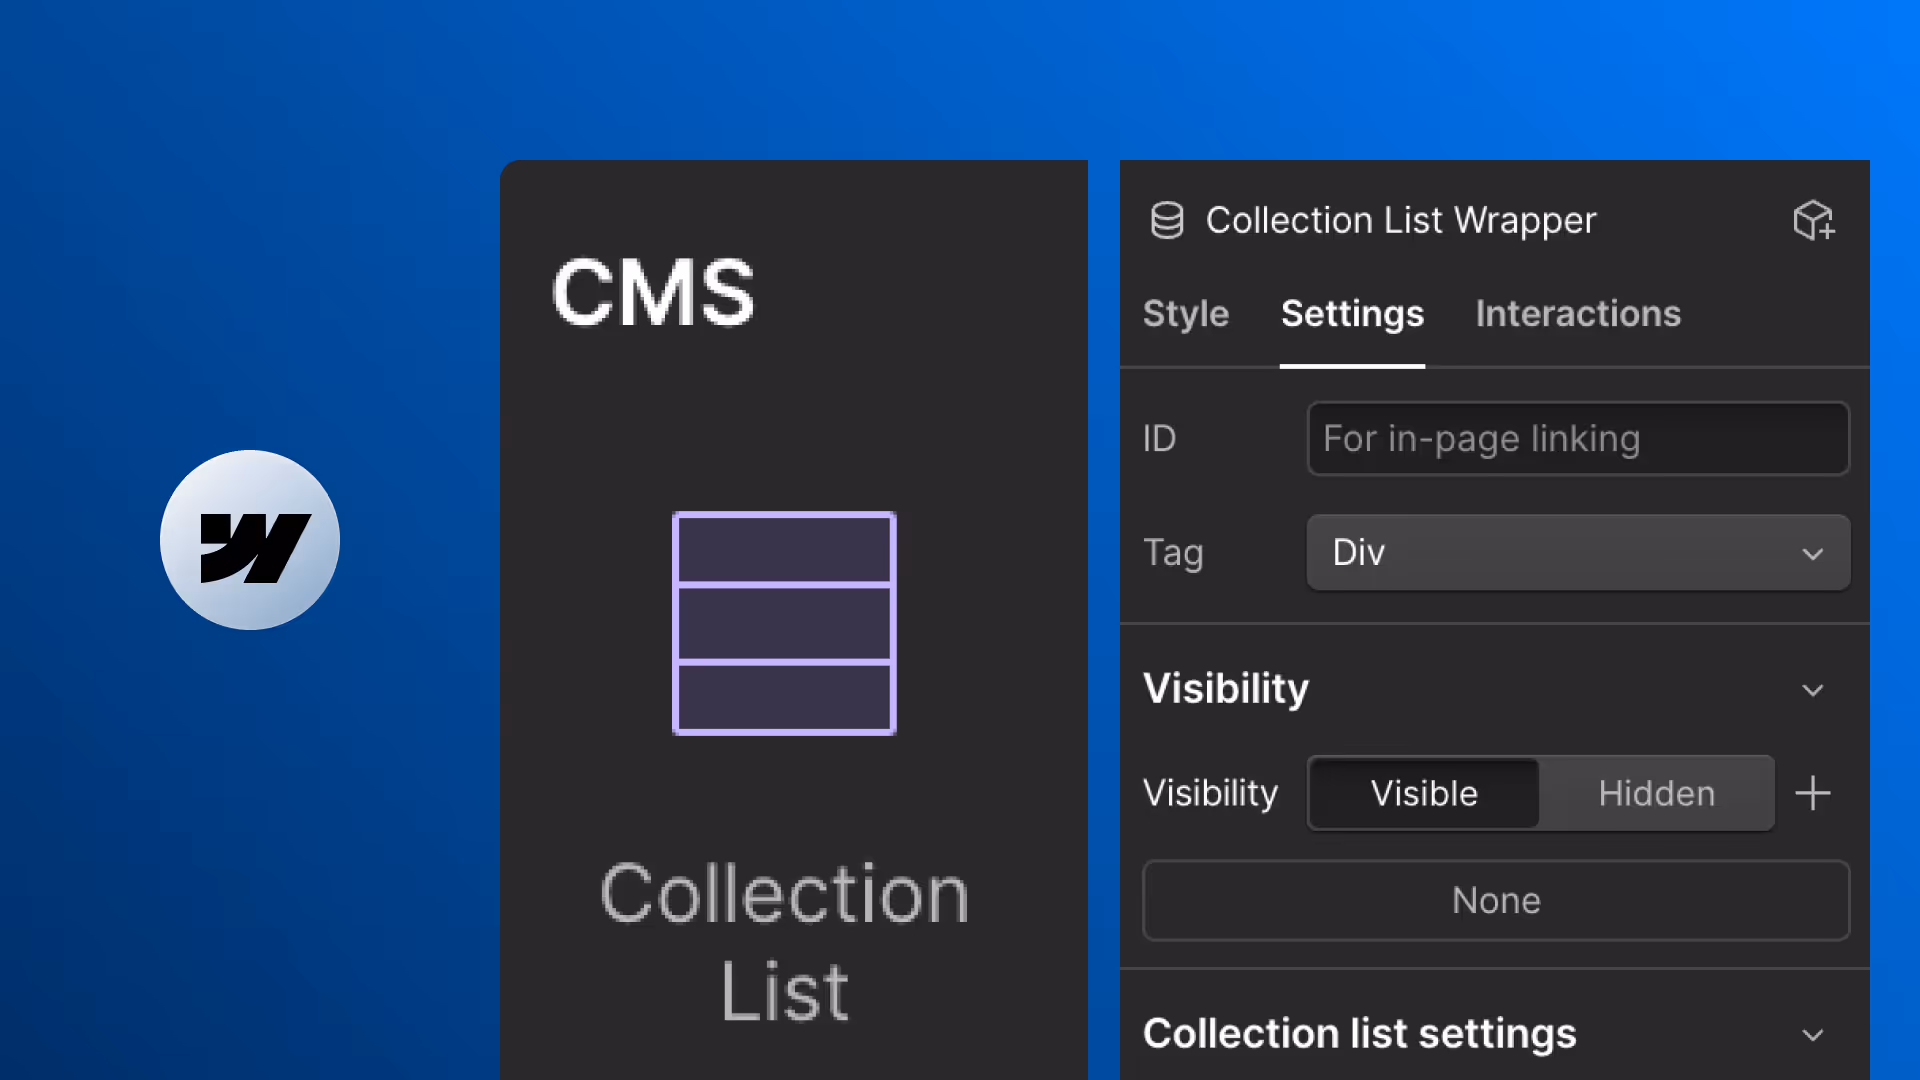Viewport: 1920px width, 1080px height.
Task: Select Hidden in the visibility toggle
Action: [1656, 793]
